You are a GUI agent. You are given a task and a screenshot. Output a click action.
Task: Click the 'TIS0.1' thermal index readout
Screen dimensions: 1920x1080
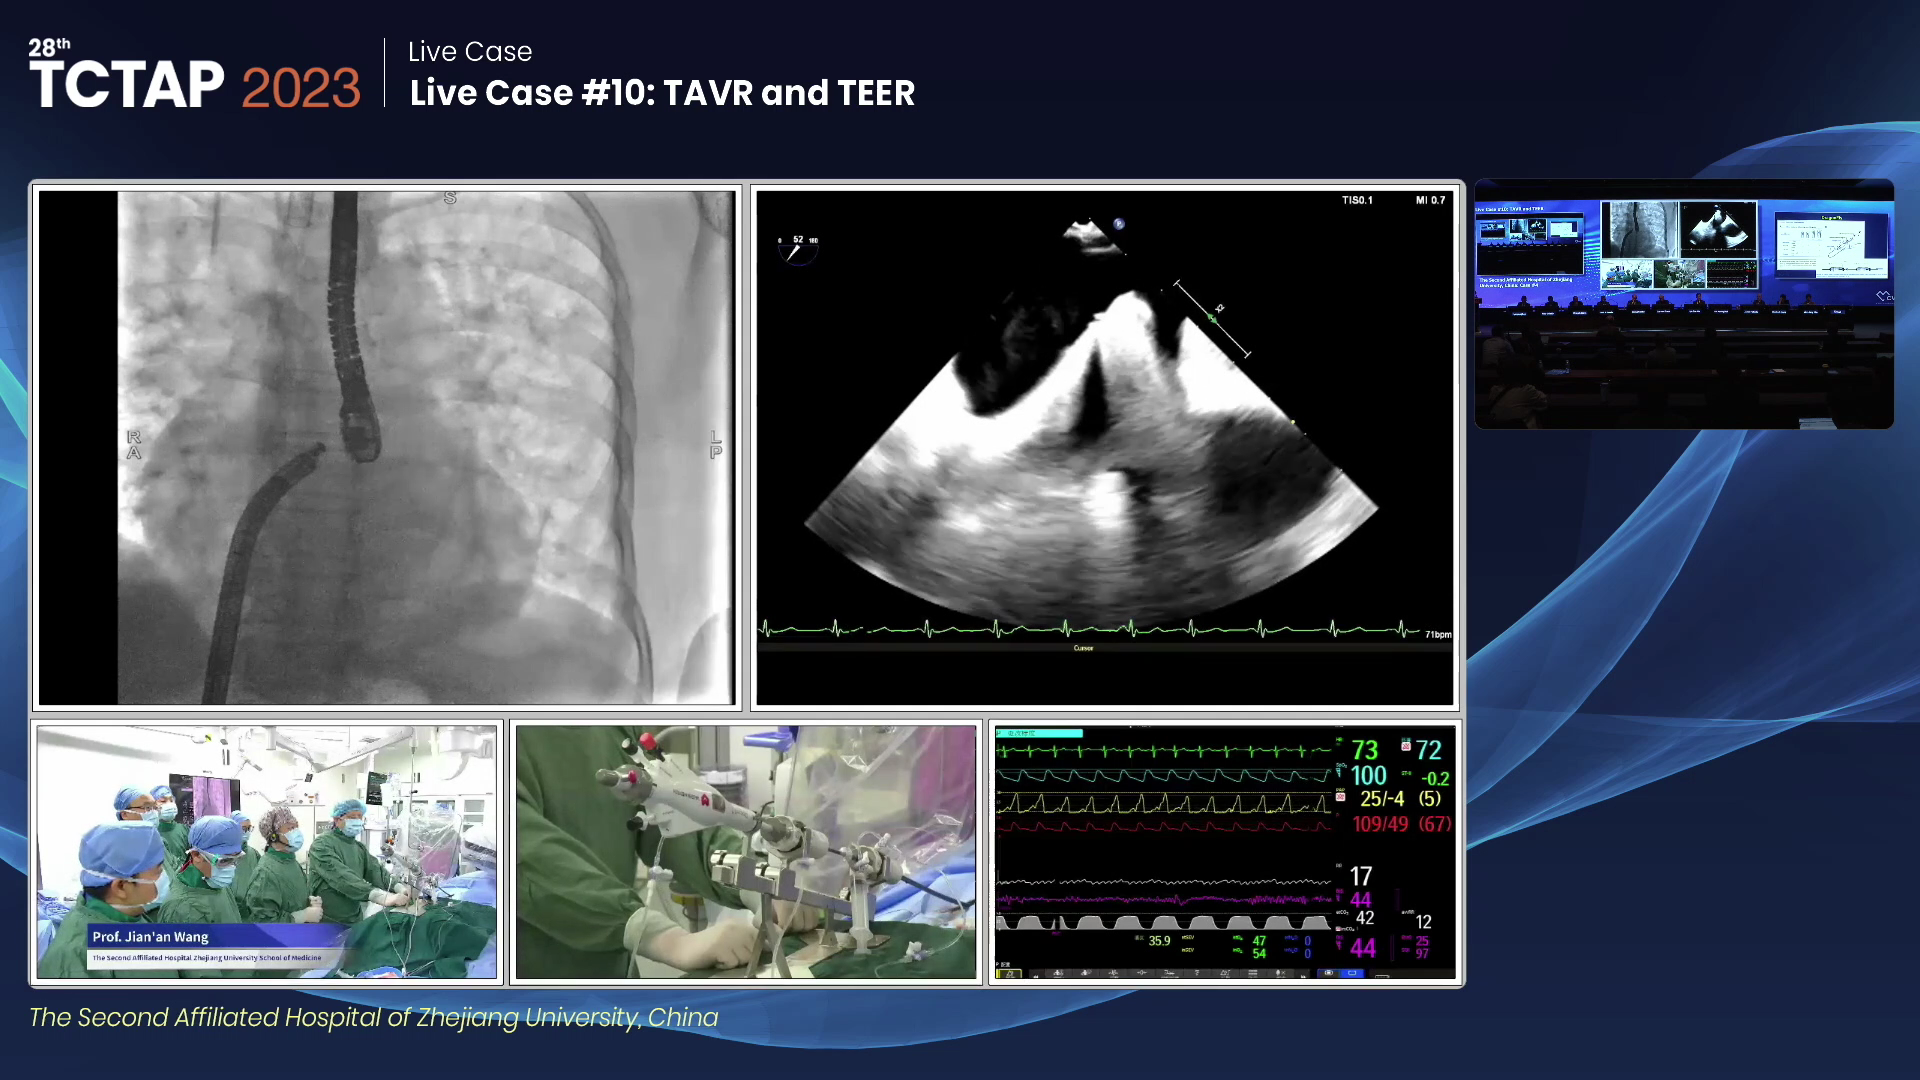click(x=1357, y=200)
